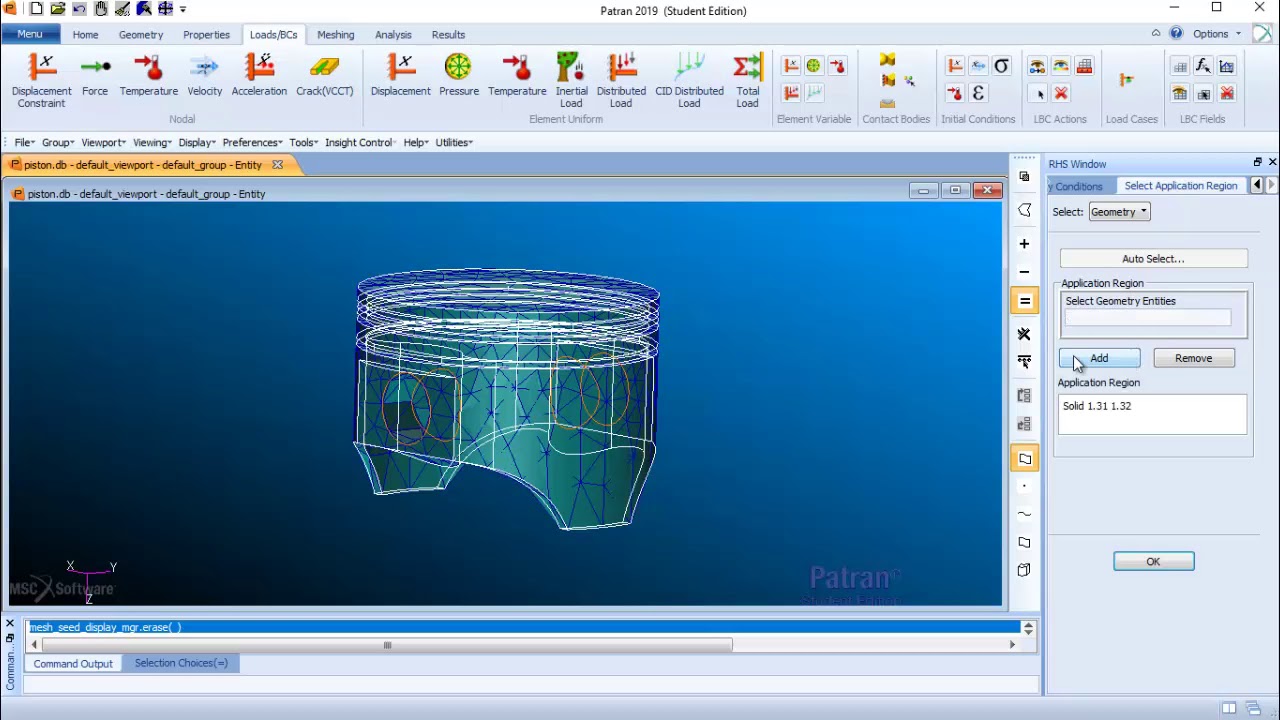Open the Select Geometry dropdown
Viewport: 1280px width, 720px height.
pyautogui.click(x=1119, y=212)
